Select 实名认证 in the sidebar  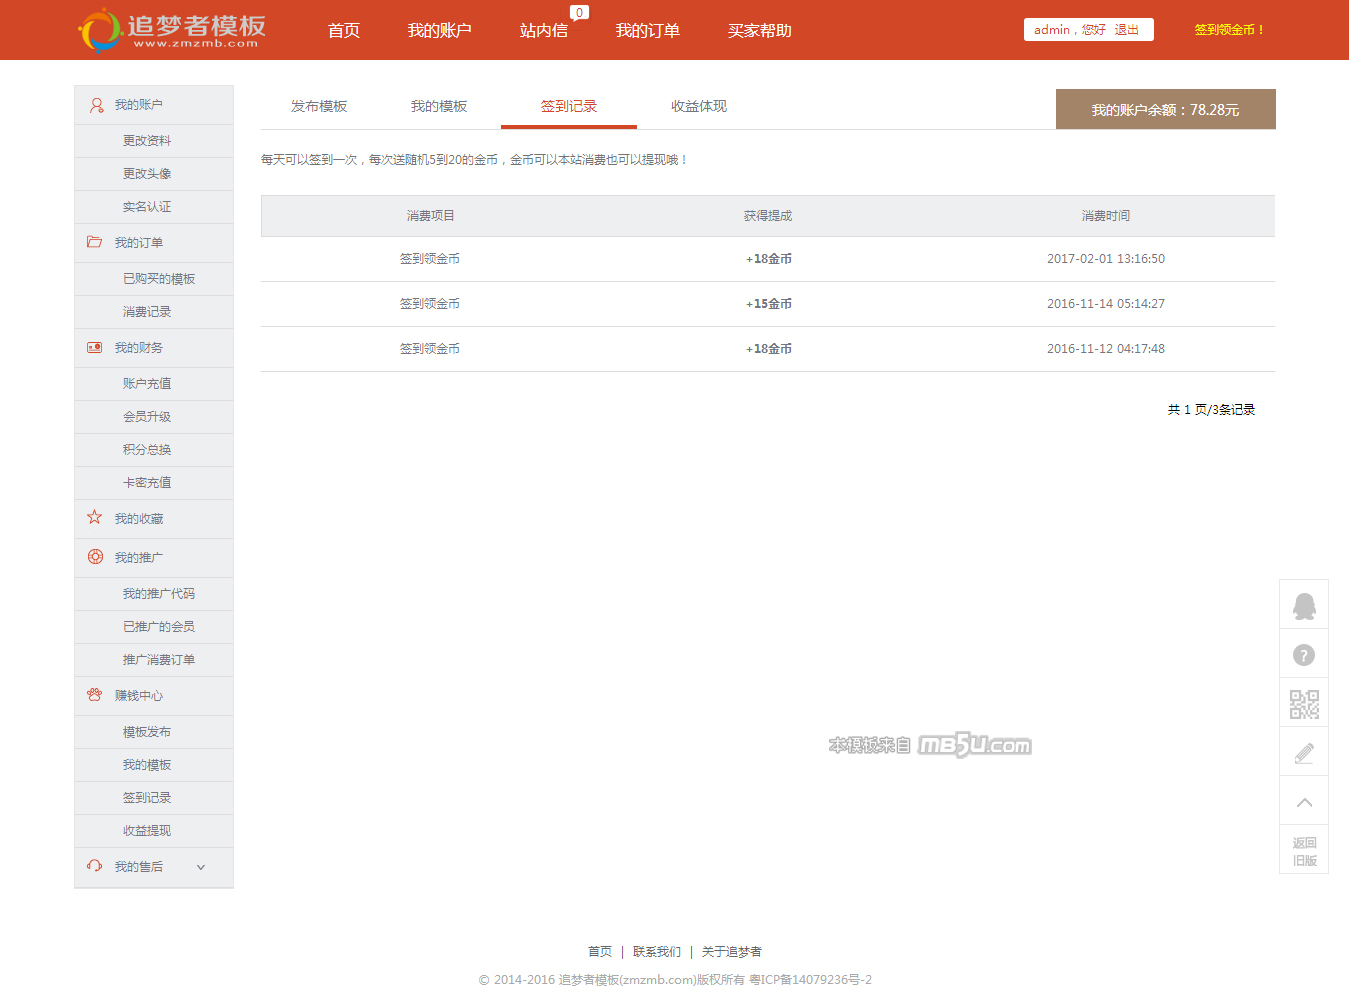147,207
